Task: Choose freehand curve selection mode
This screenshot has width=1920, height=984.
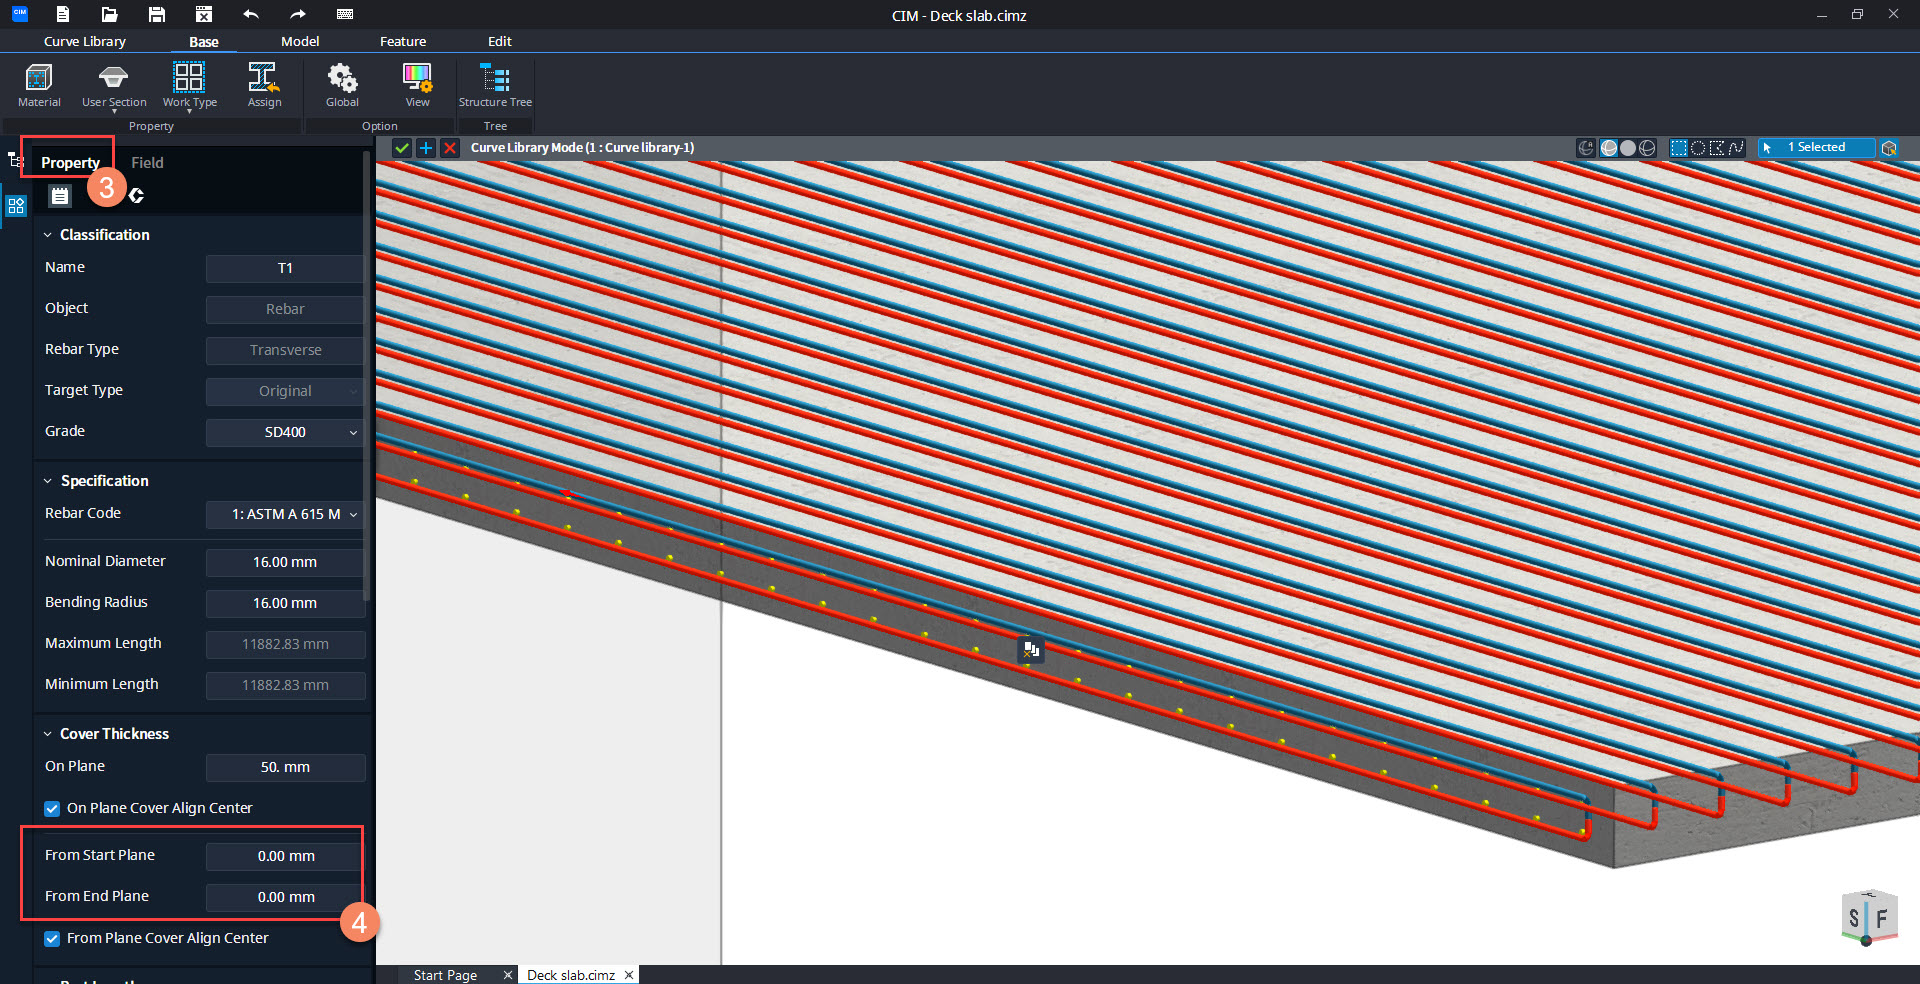Action: (x=1736, y=148)
